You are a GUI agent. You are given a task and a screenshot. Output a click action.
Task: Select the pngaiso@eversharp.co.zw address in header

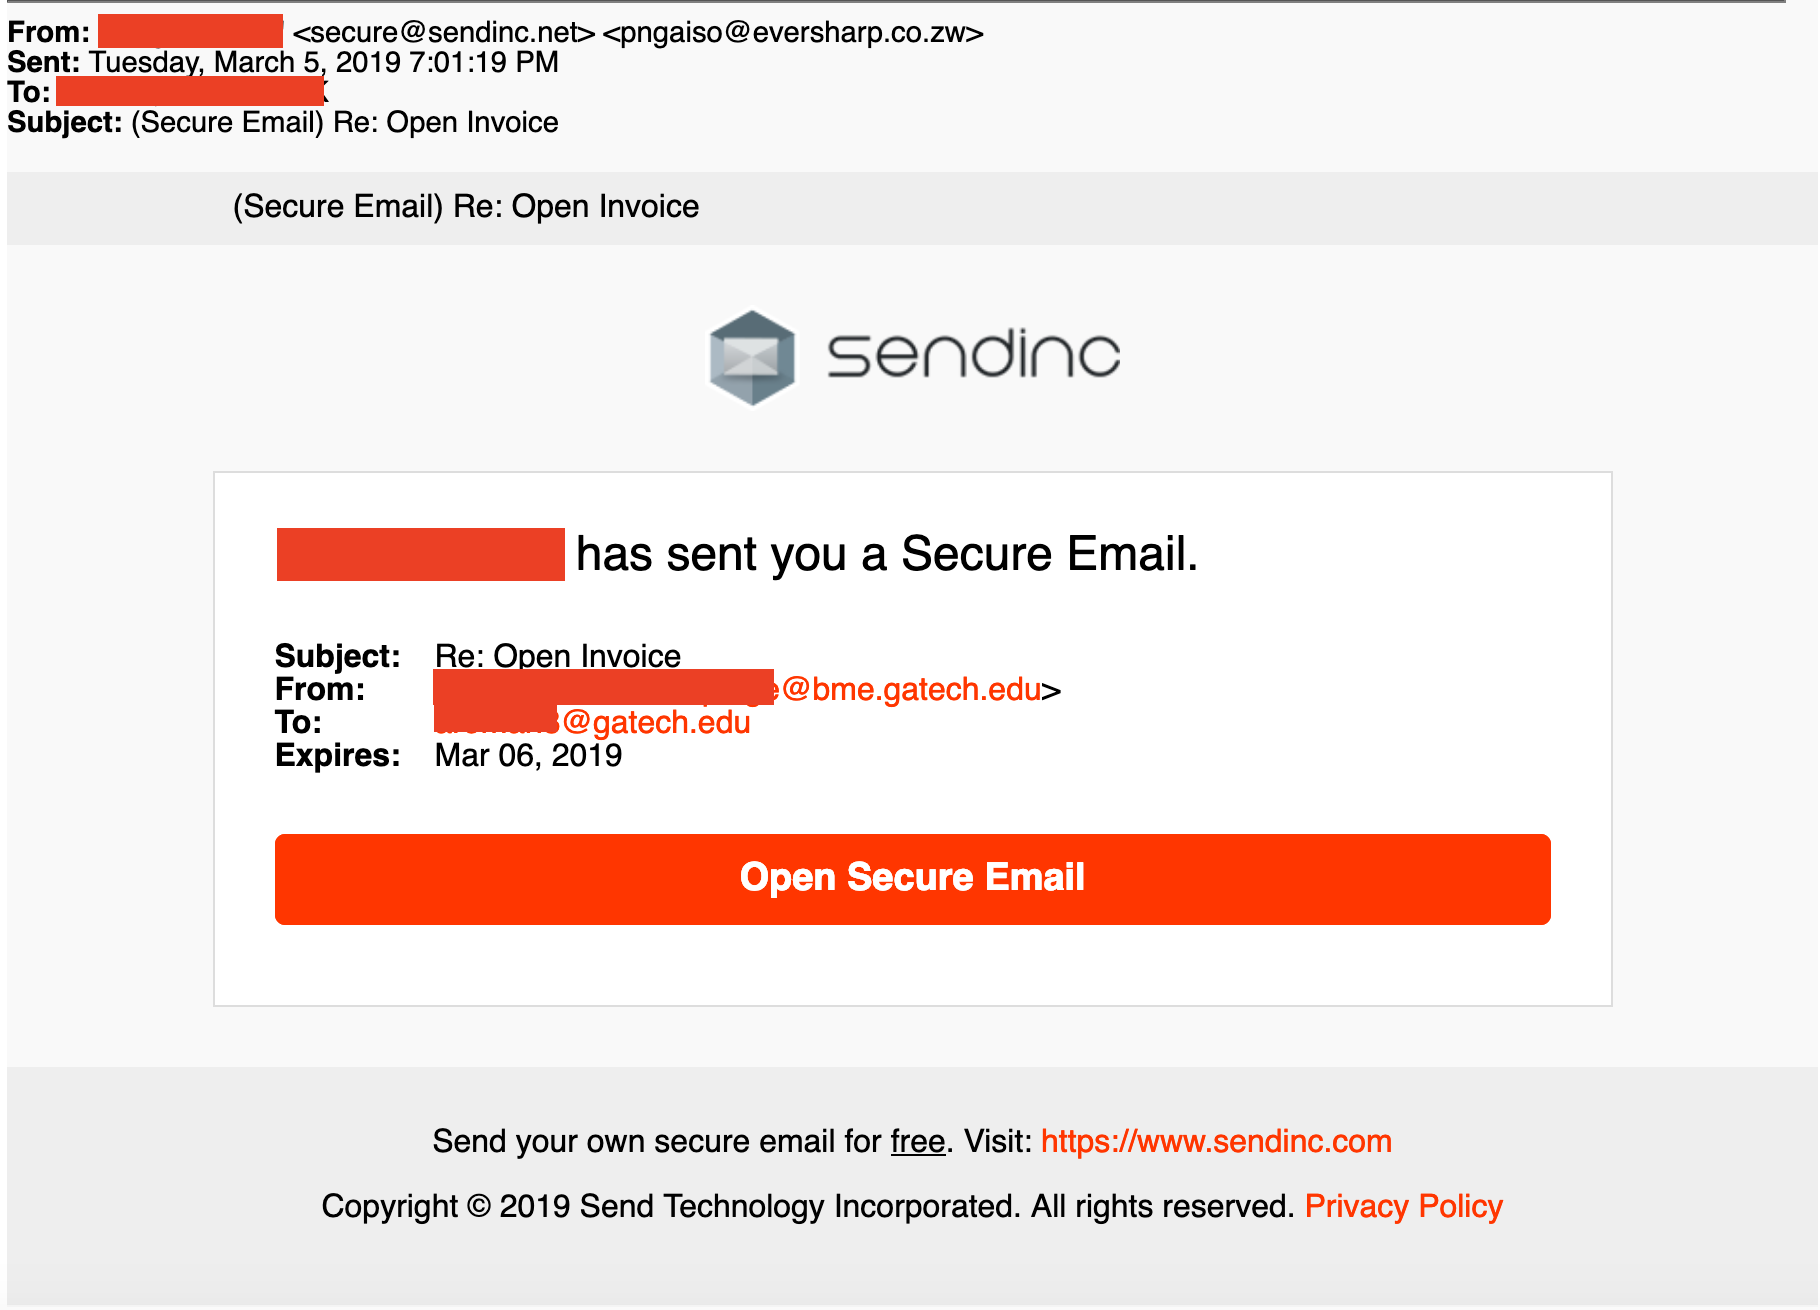click(793, 33)
